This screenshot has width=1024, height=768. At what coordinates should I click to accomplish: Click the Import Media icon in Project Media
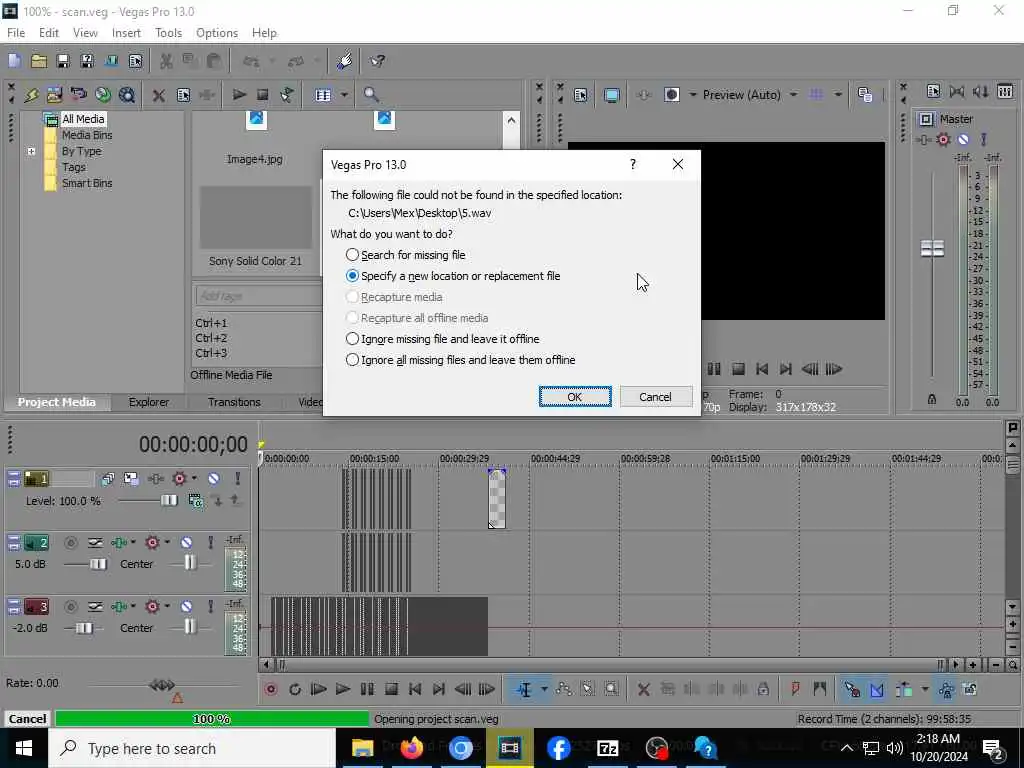(x=54, y=95)
